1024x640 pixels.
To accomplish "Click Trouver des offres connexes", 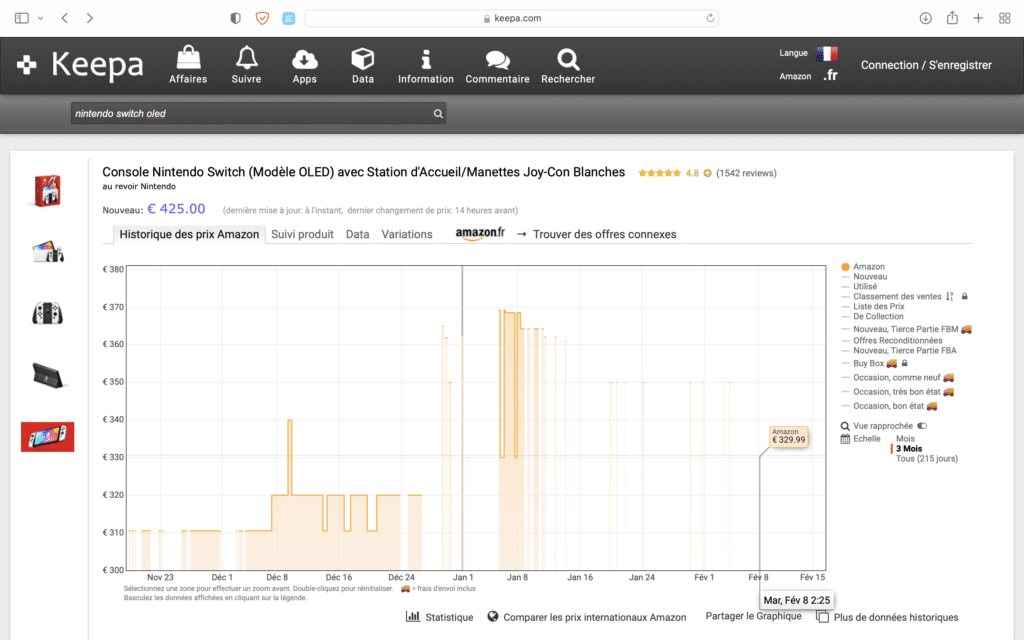I will coord(605,234).
